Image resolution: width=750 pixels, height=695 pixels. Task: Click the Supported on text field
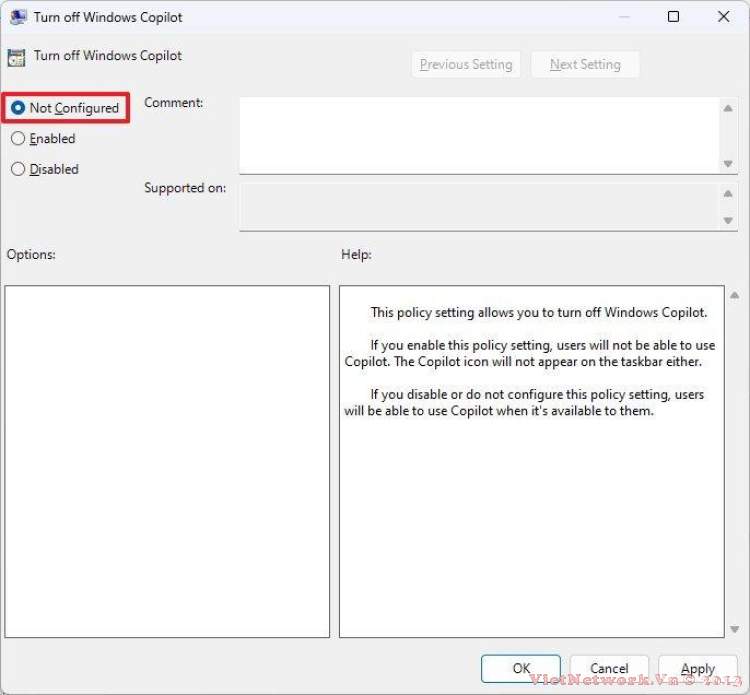pos(479,207)
